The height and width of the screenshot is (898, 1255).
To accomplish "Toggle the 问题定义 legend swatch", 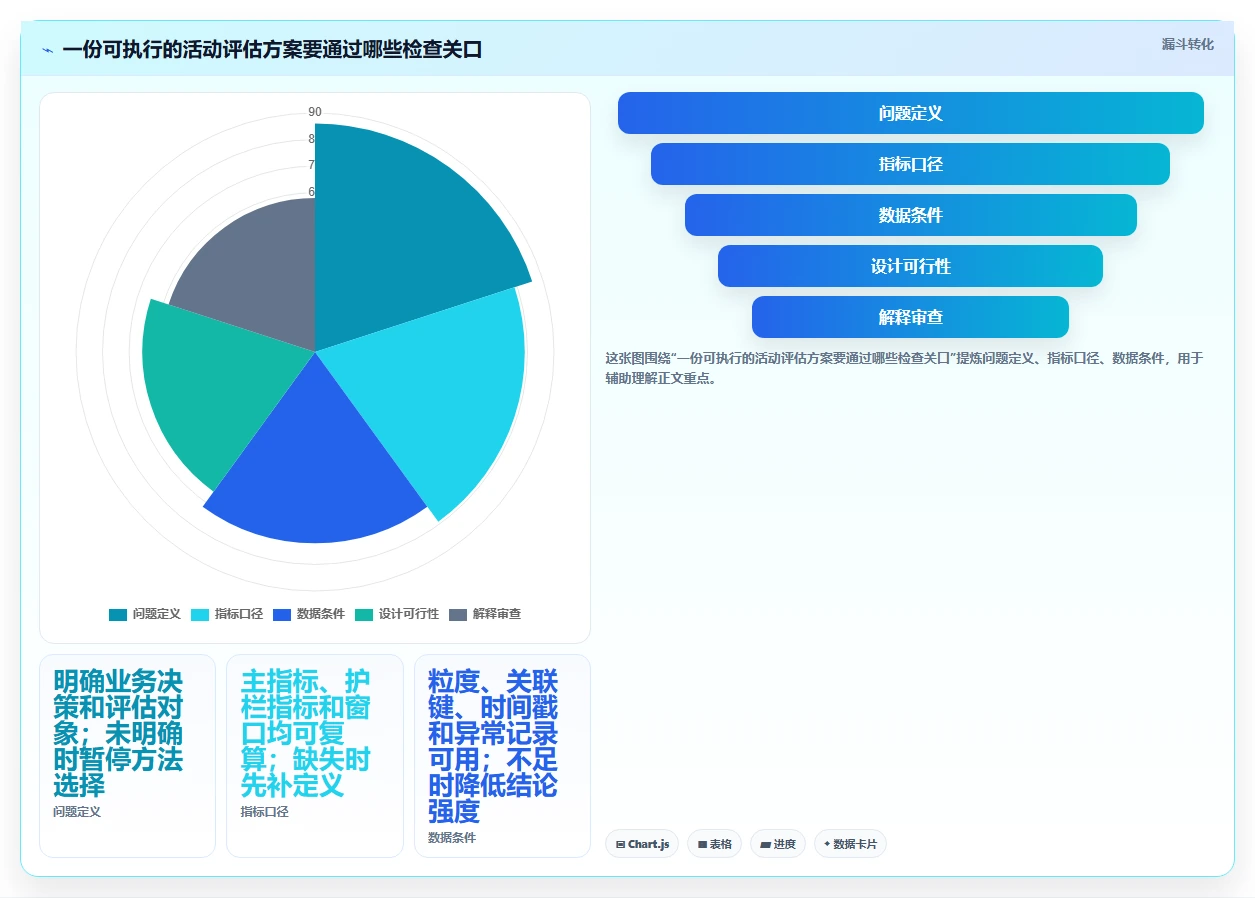I will [x=118, y=614].
